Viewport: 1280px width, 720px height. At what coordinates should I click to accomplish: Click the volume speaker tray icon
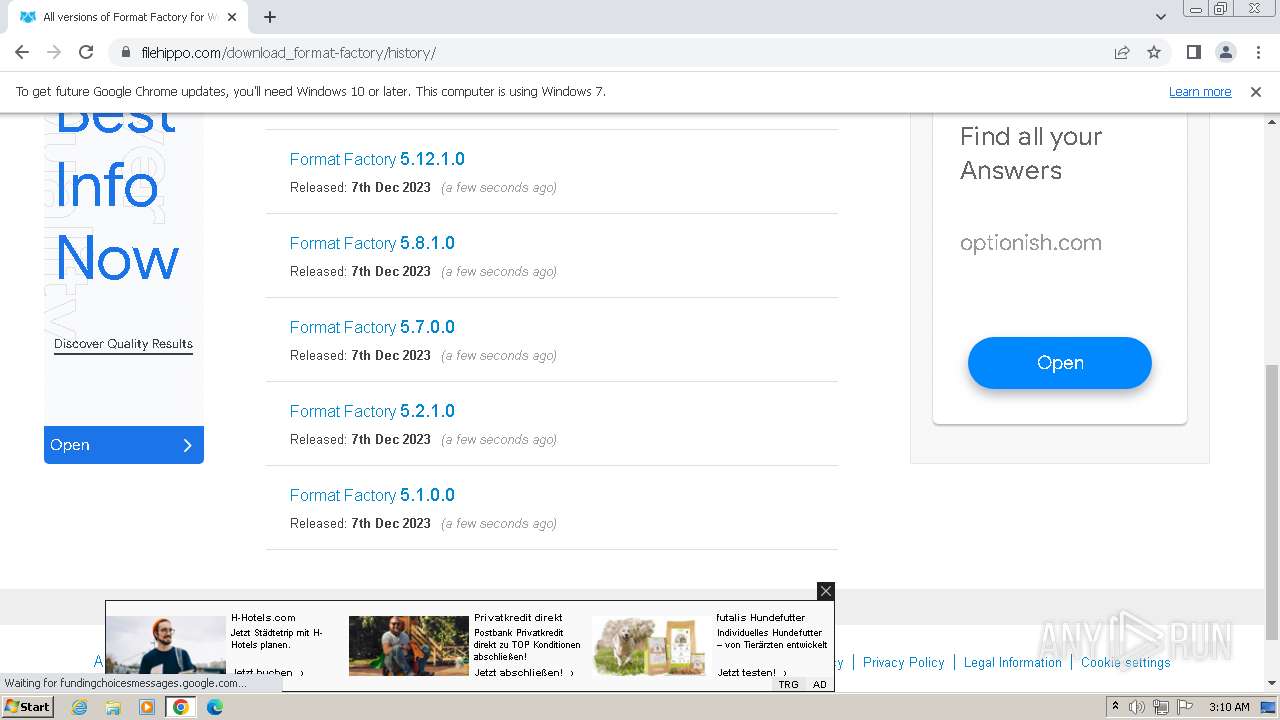(1137, 707)
